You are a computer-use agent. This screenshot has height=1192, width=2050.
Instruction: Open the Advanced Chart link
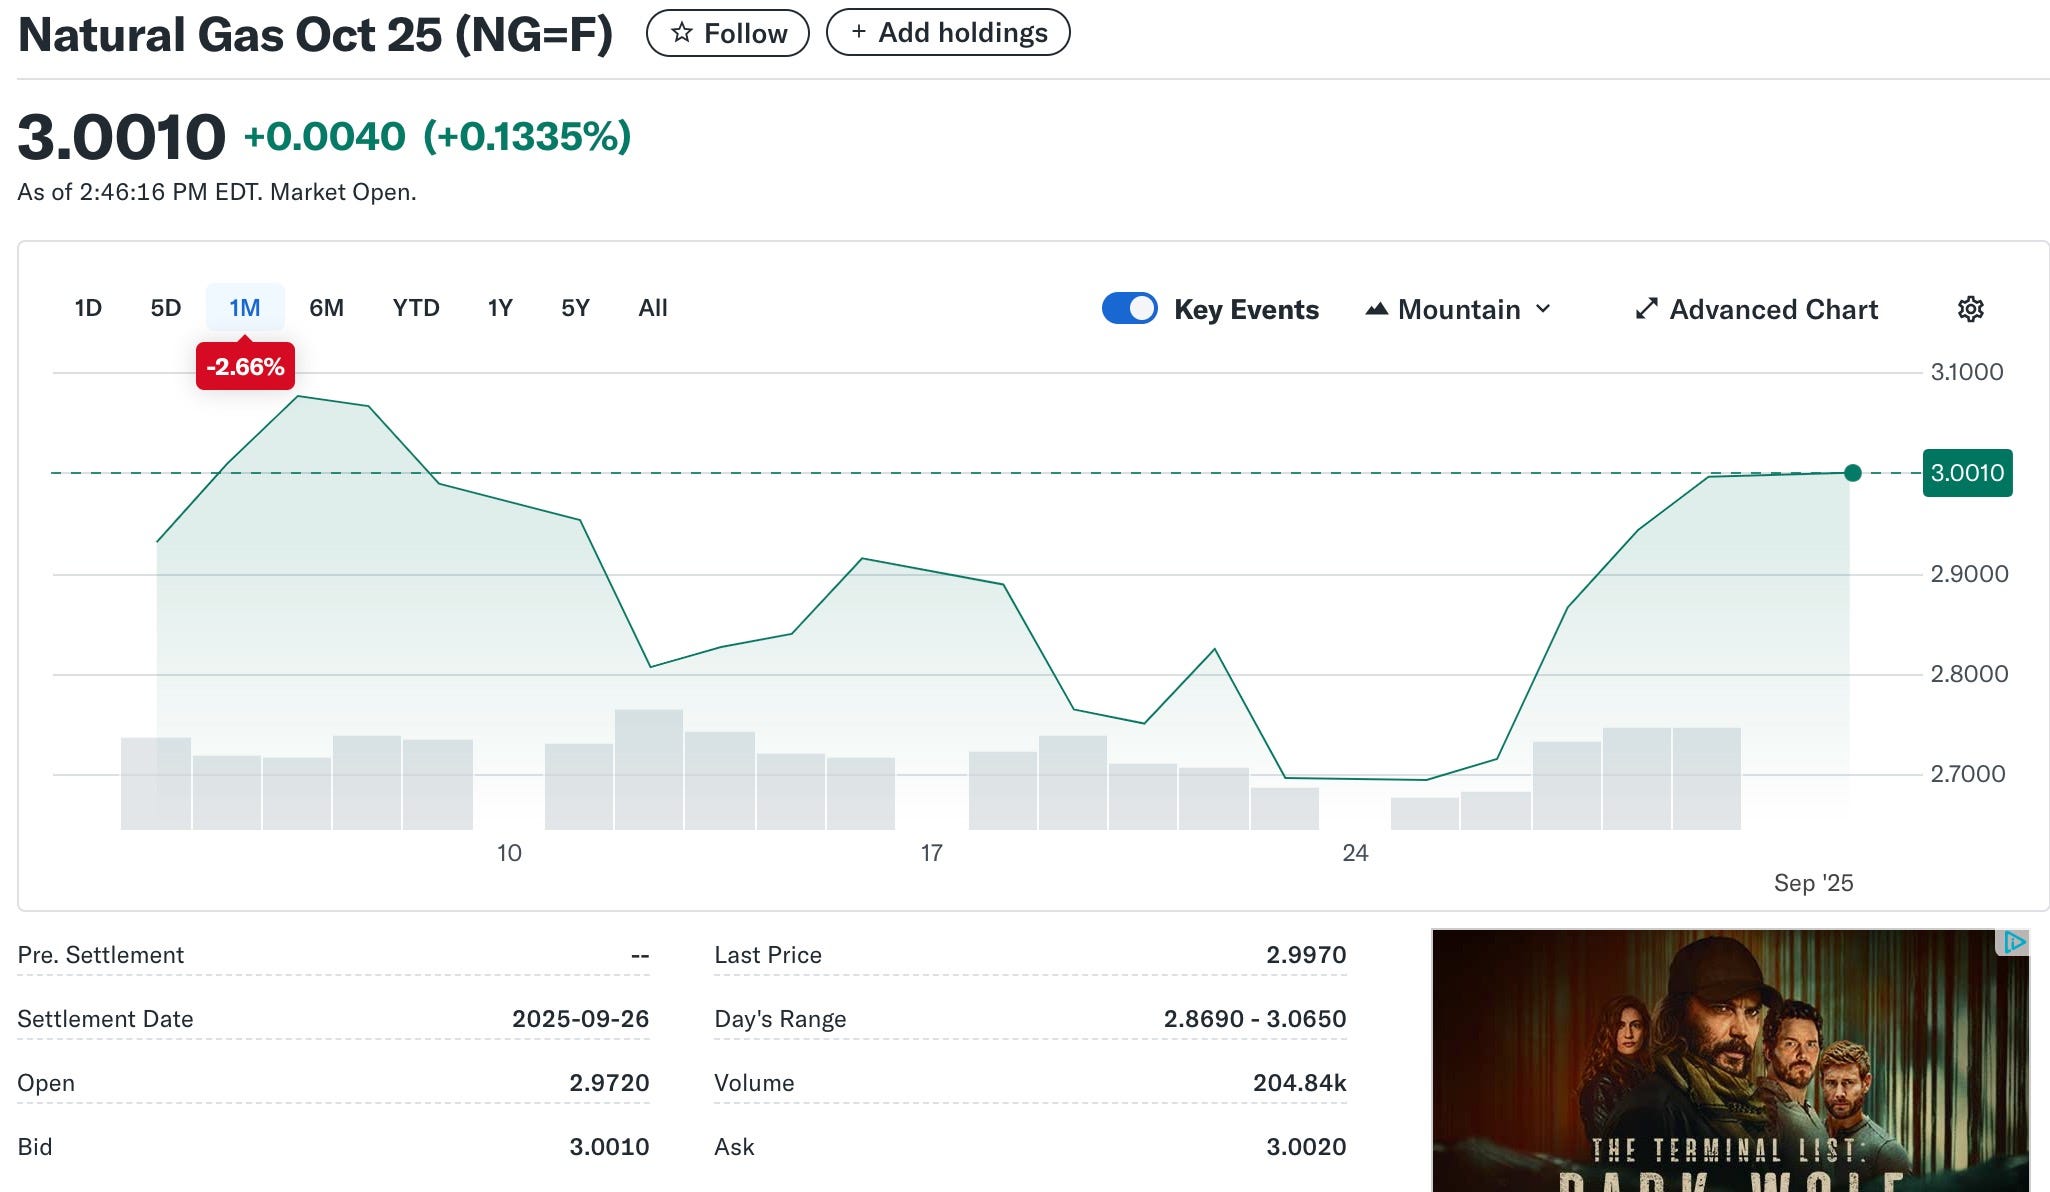1773,309
